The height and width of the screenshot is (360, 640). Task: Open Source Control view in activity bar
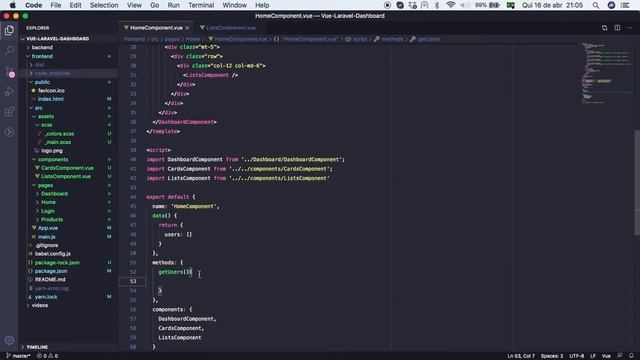(9, 71)
